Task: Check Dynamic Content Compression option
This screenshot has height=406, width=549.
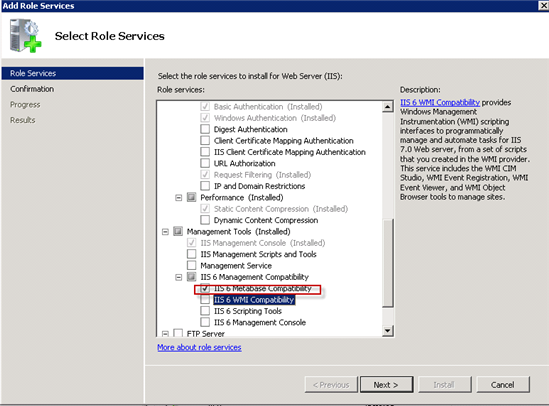Action: coord(205,220)
